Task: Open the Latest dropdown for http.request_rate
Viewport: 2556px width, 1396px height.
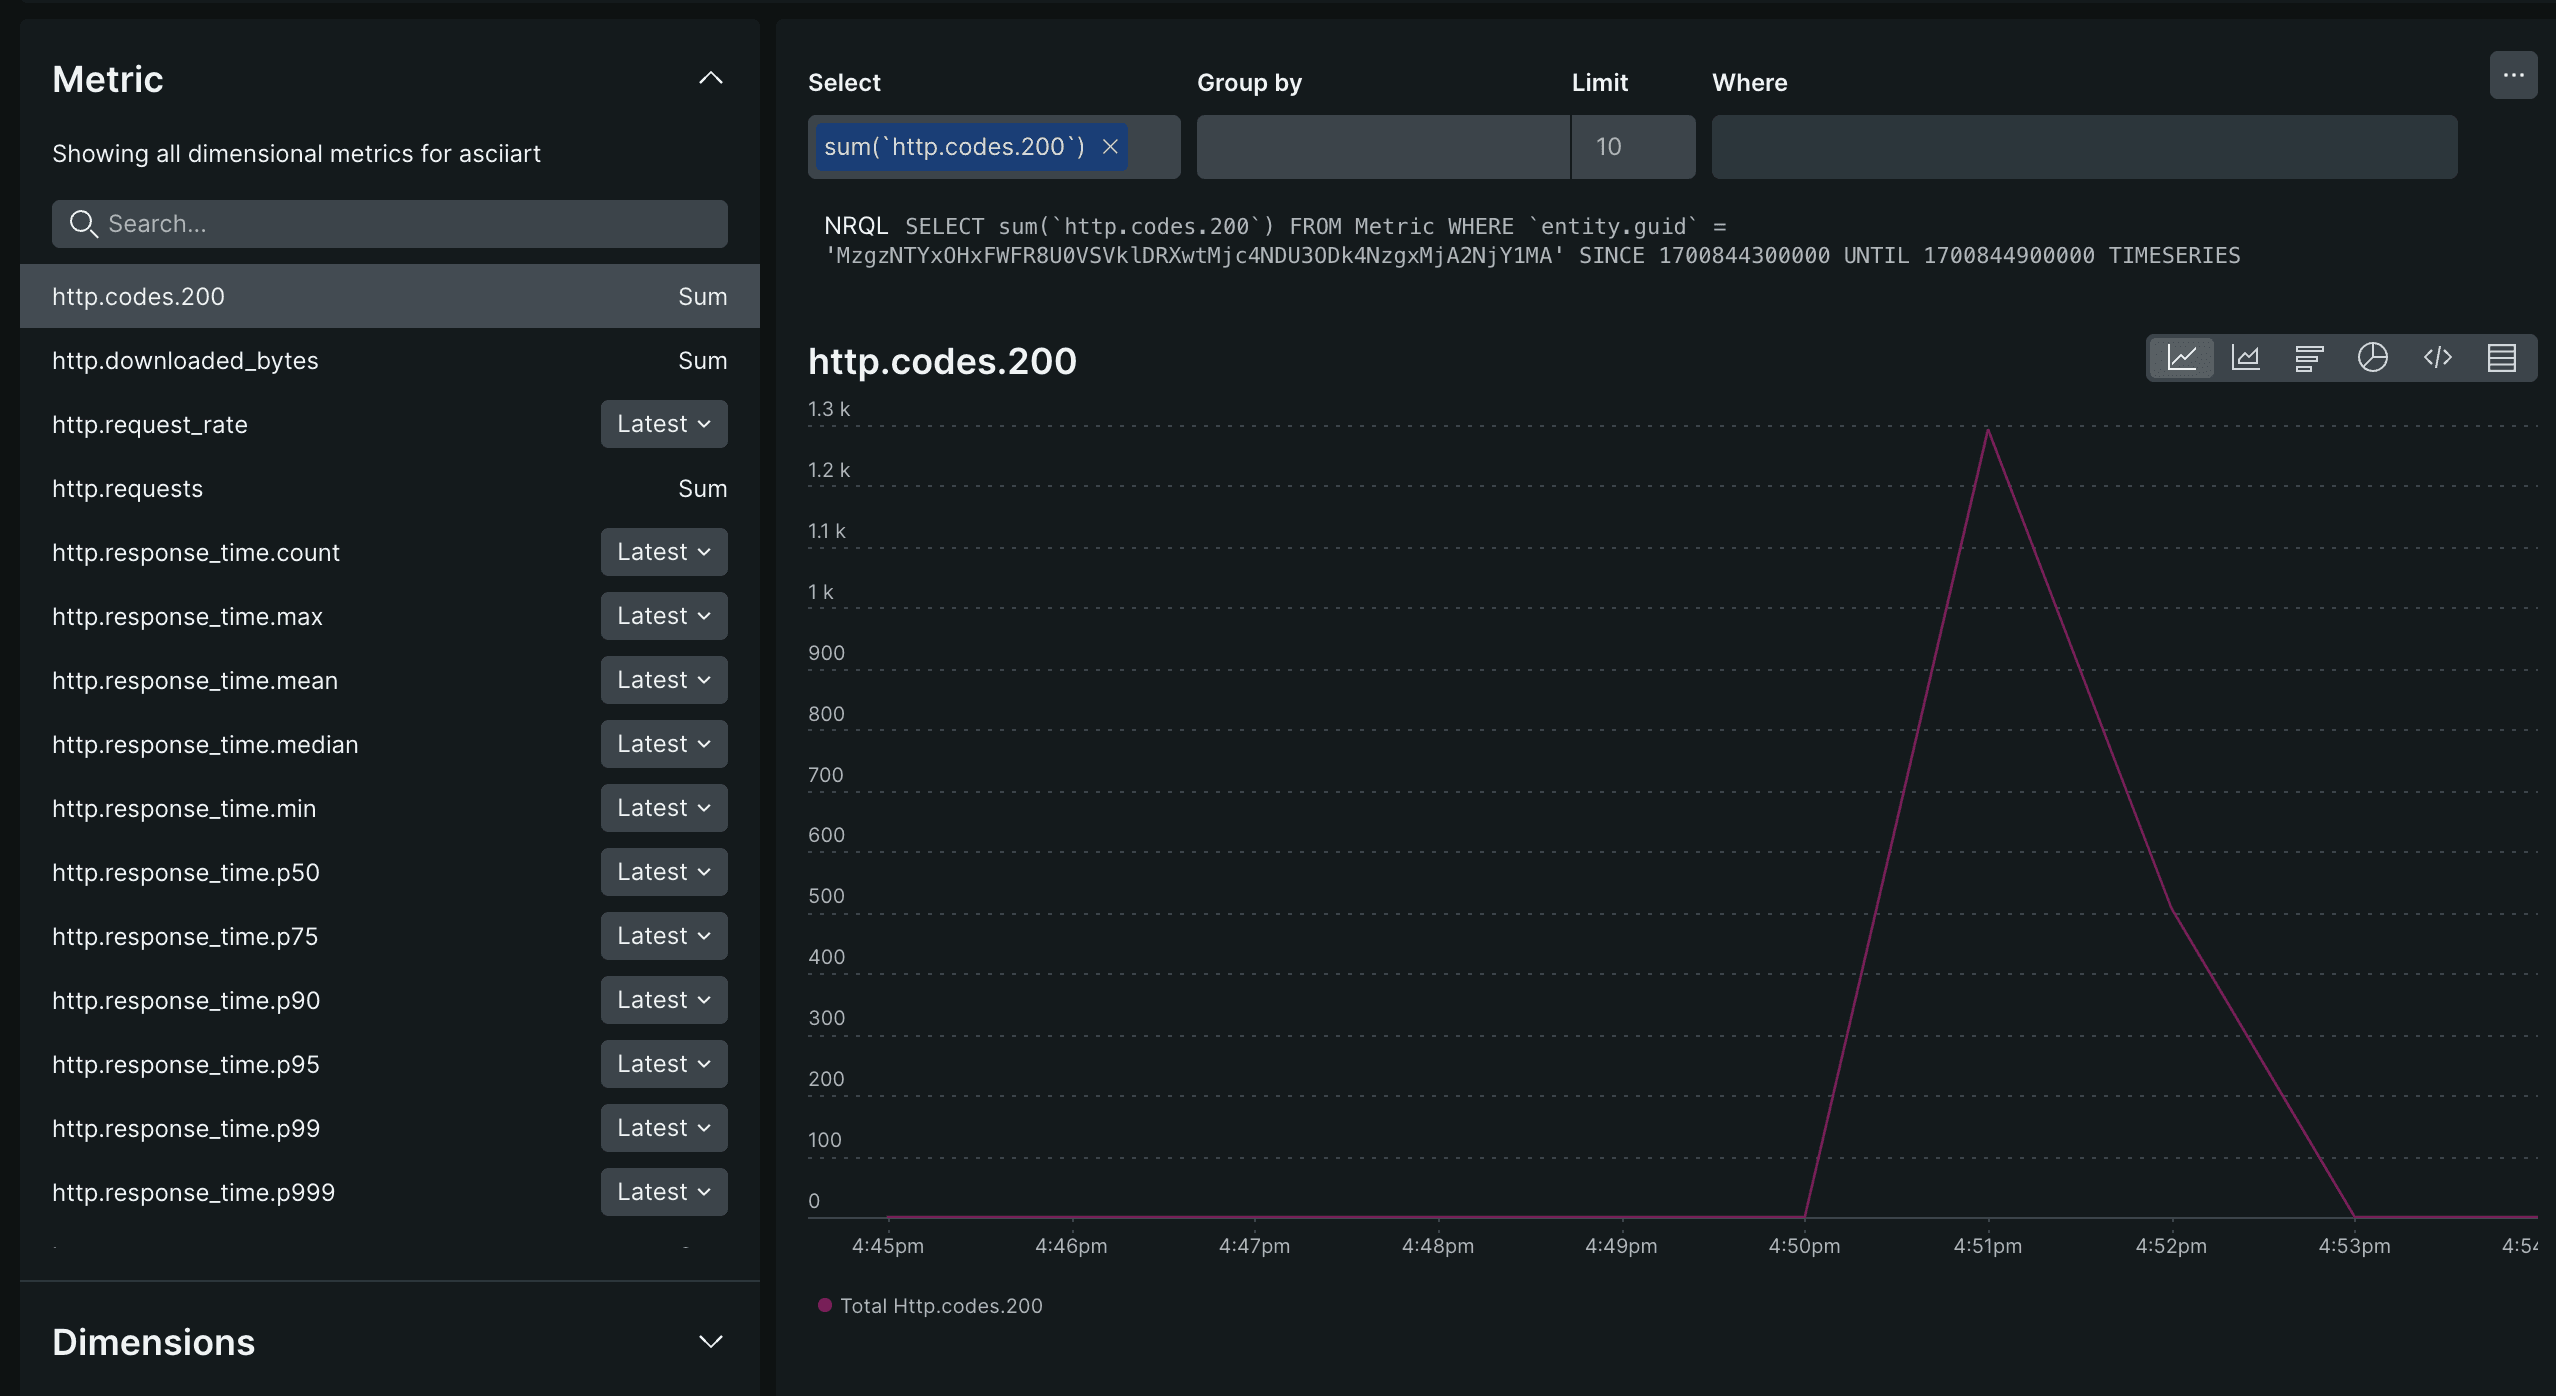Action: pyautogui.click(x=663, y=423)
